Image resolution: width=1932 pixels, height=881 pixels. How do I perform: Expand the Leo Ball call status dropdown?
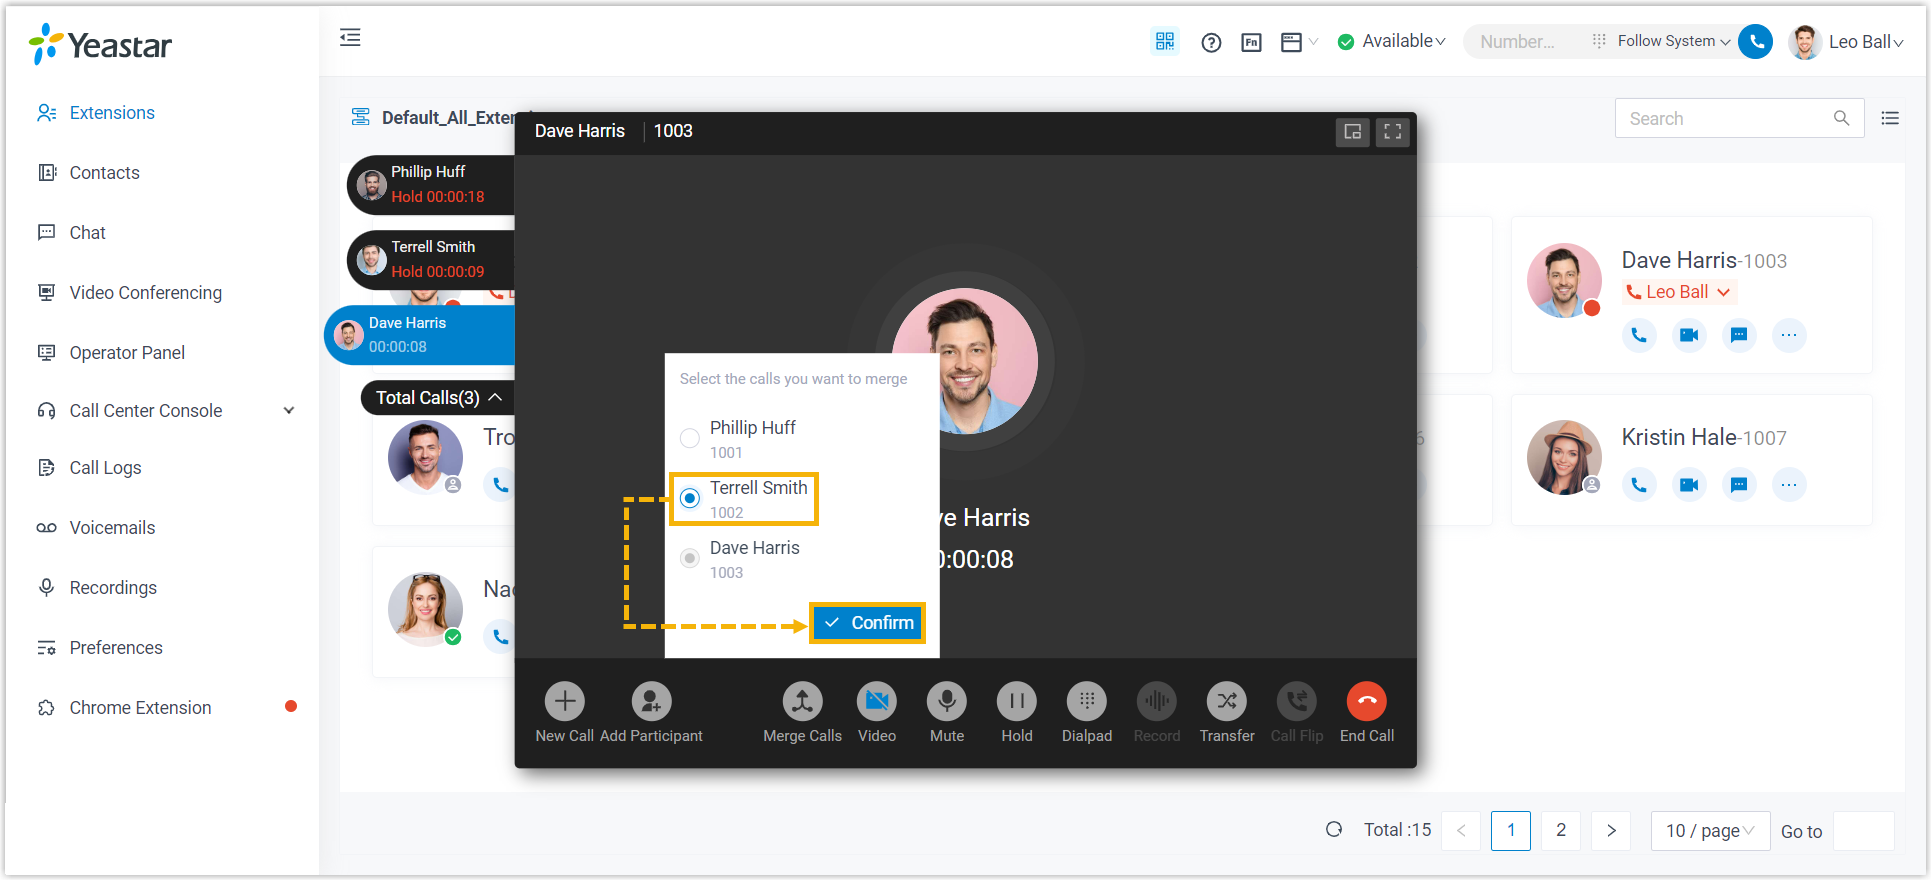click(x=1679, y=292)
